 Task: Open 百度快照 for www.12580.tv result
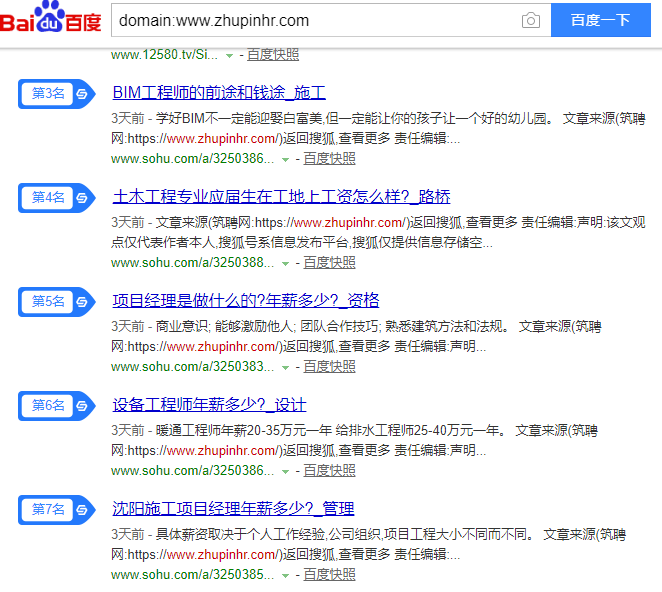273,55
